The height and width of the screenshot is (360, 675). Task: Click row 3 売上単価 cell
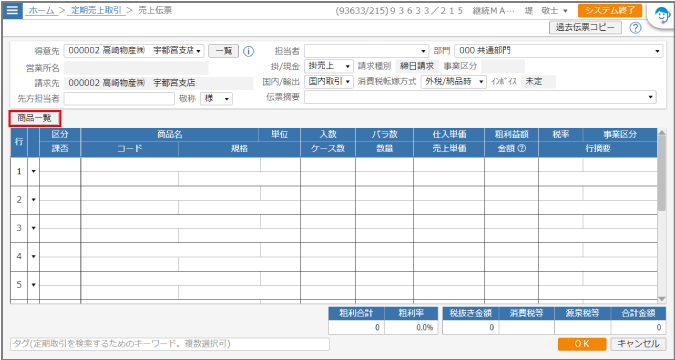tap(449, 236)
